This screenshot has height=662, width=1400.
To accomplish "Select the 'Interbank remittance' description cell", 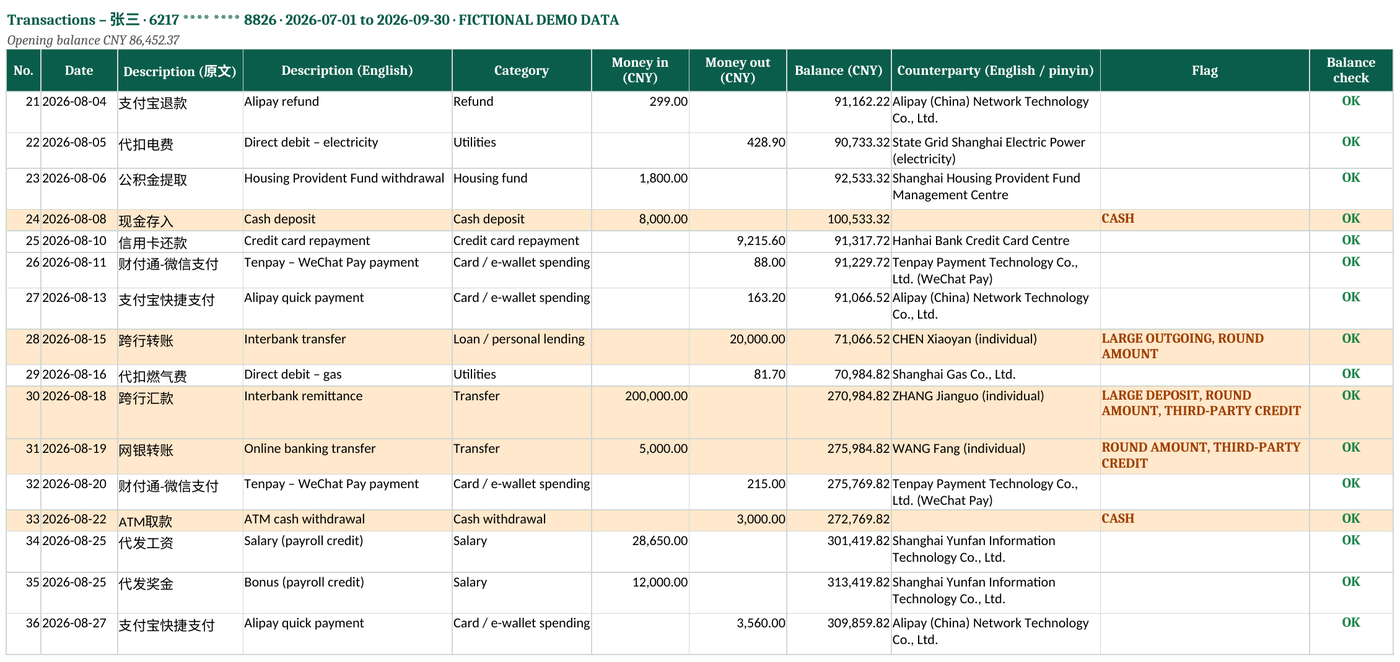I will (347, 412).
